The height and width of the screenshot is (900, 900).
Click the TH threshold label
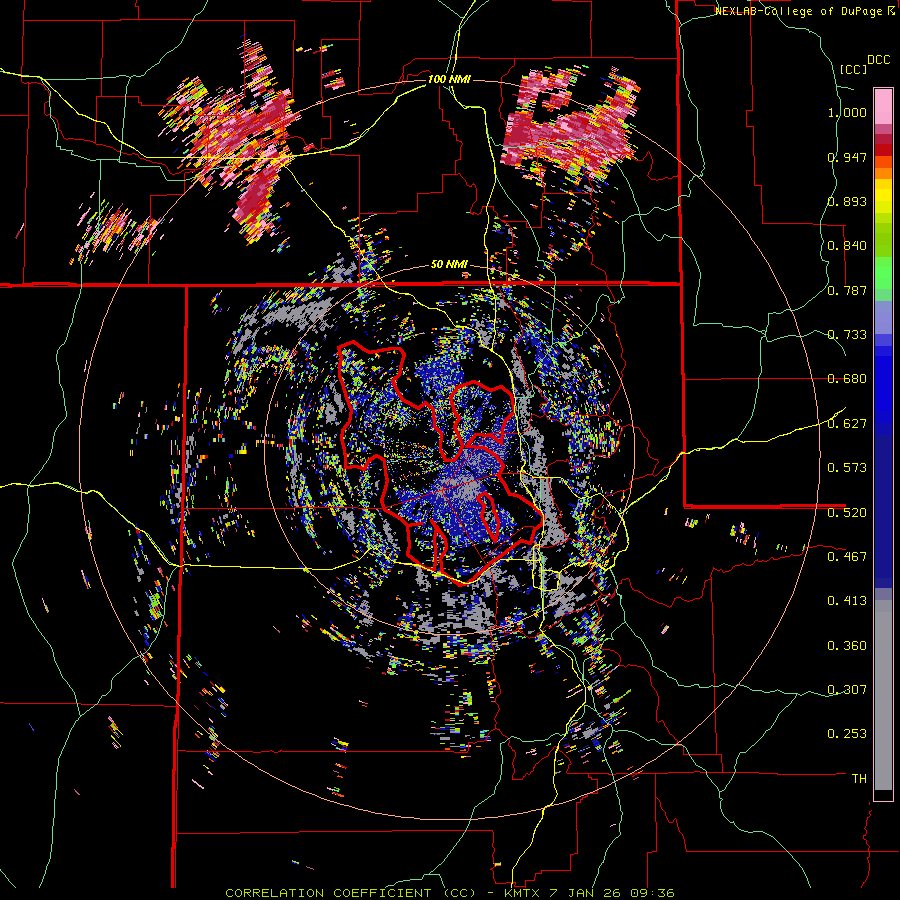pos(859,779)
